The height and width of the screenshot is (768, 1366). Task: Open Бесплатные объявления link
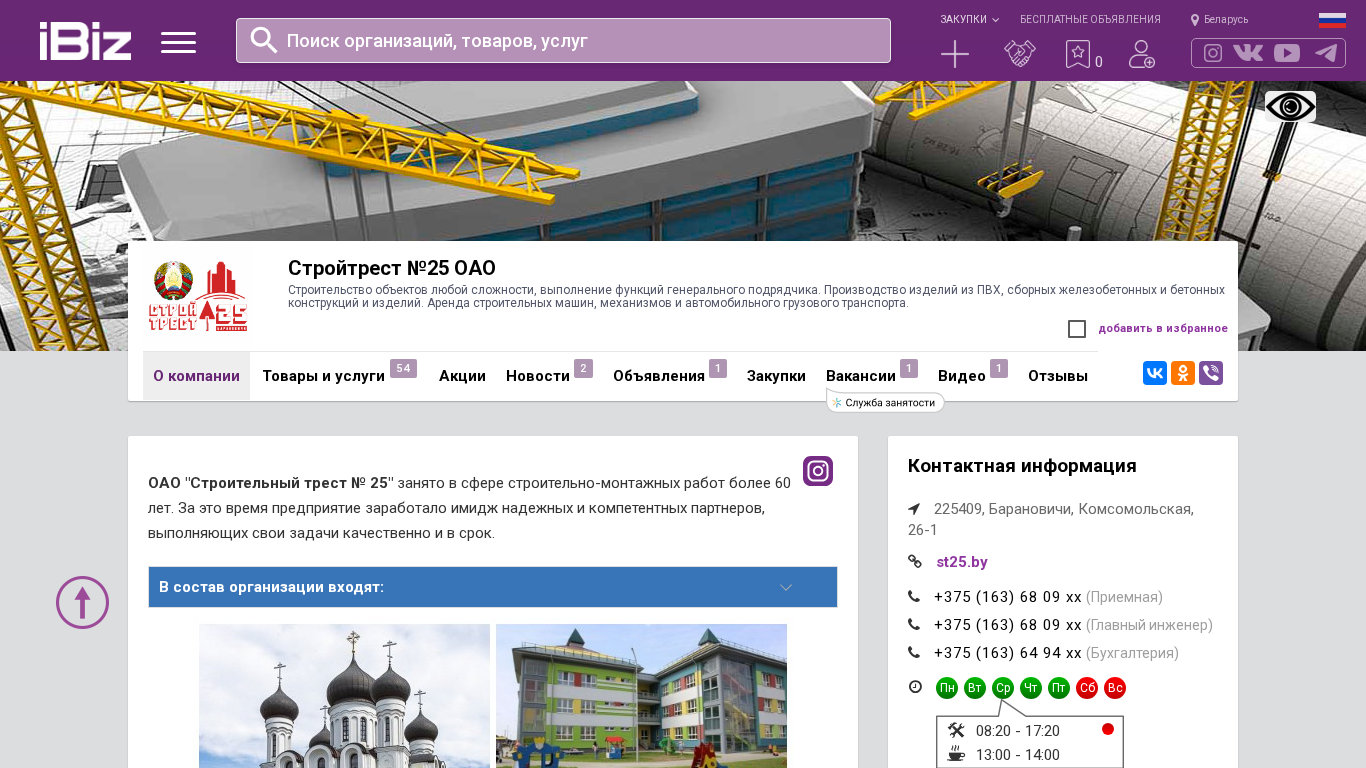click(x=1090, y=20)
